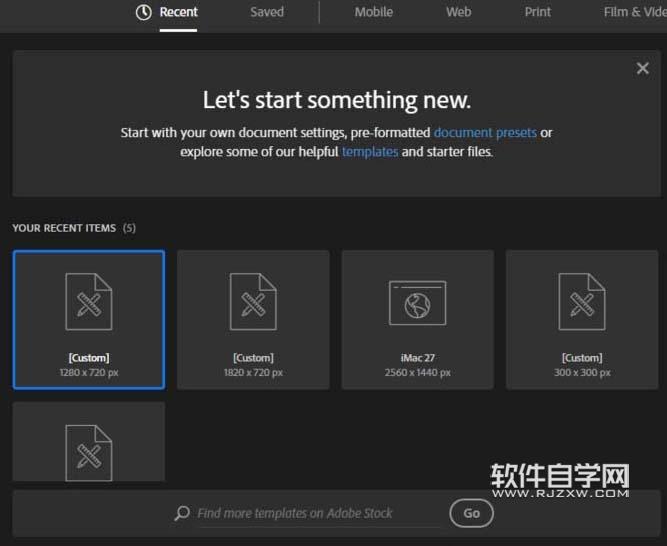667x546 pixels.
Task: Open the Print presets tab
Action: pos(538,12)
